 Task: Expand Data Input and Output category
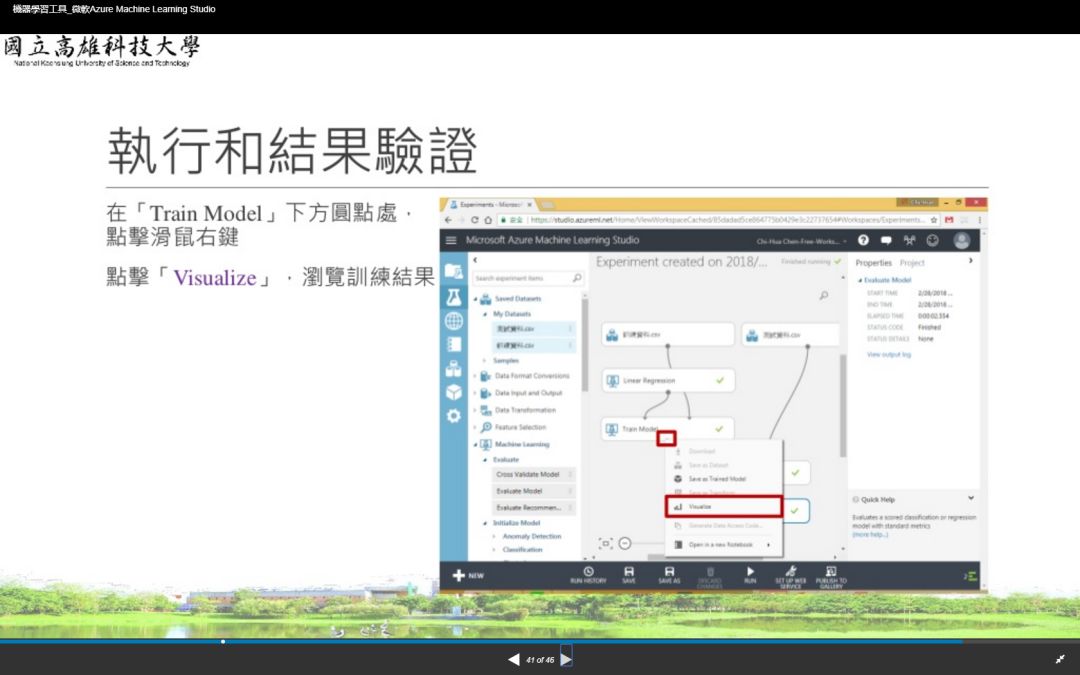(x=475, y=393)
